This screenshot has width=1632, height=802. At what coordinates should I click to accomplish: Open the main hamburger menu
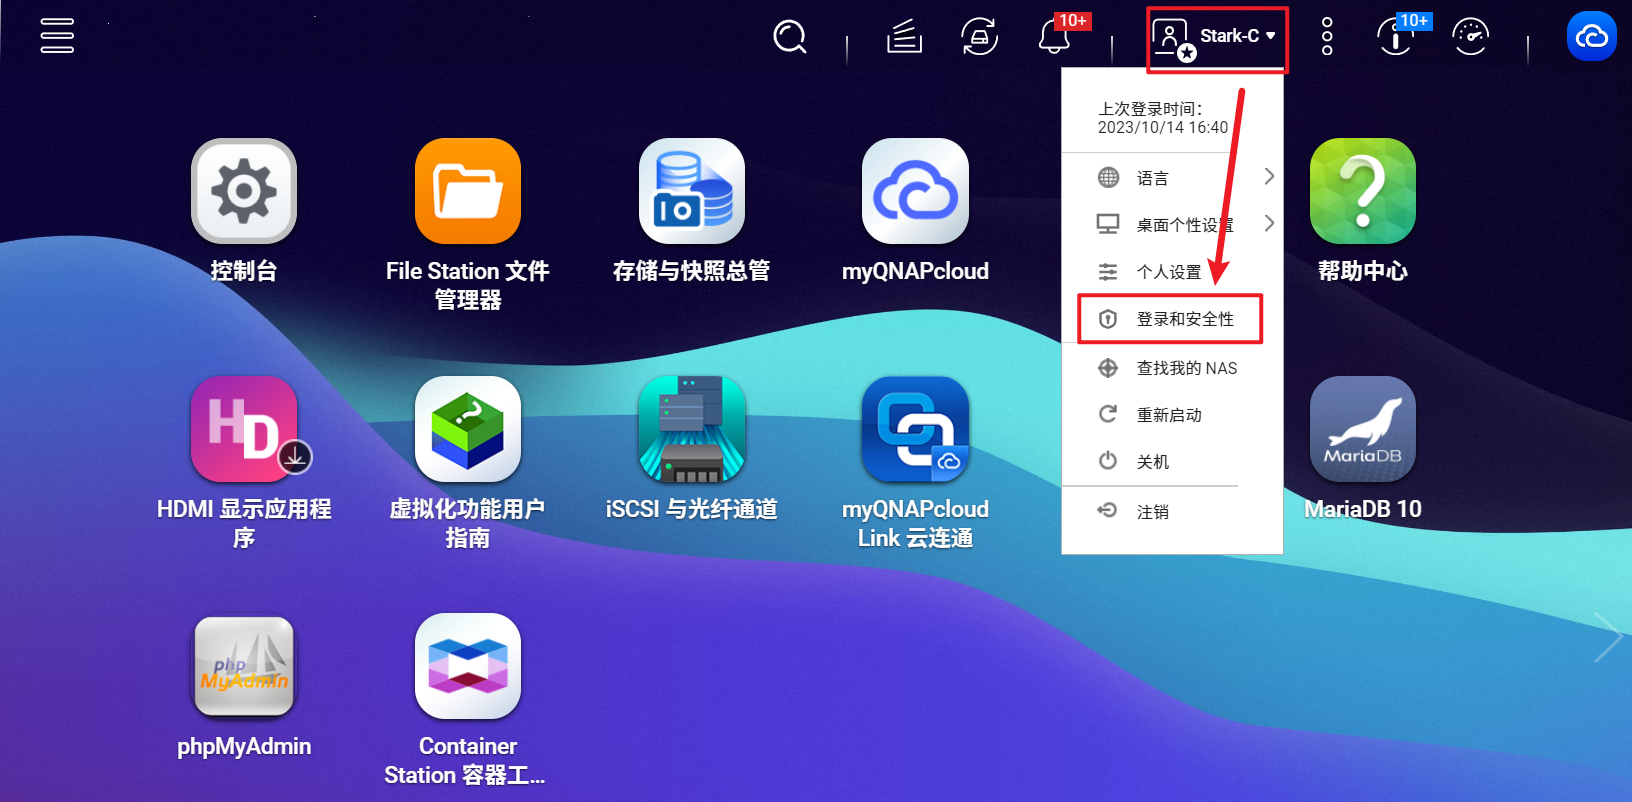[57, 36]
